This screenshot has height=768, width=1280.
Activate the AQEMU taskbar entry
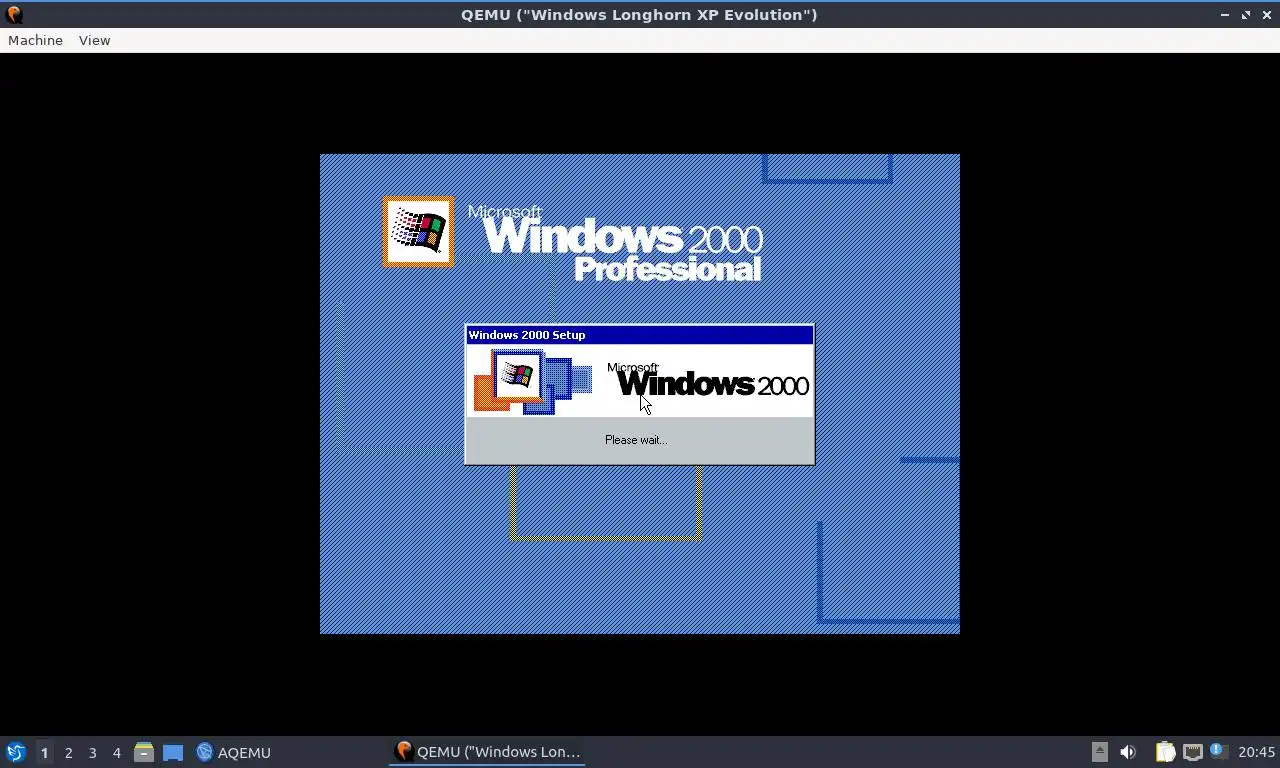(233, 752)
